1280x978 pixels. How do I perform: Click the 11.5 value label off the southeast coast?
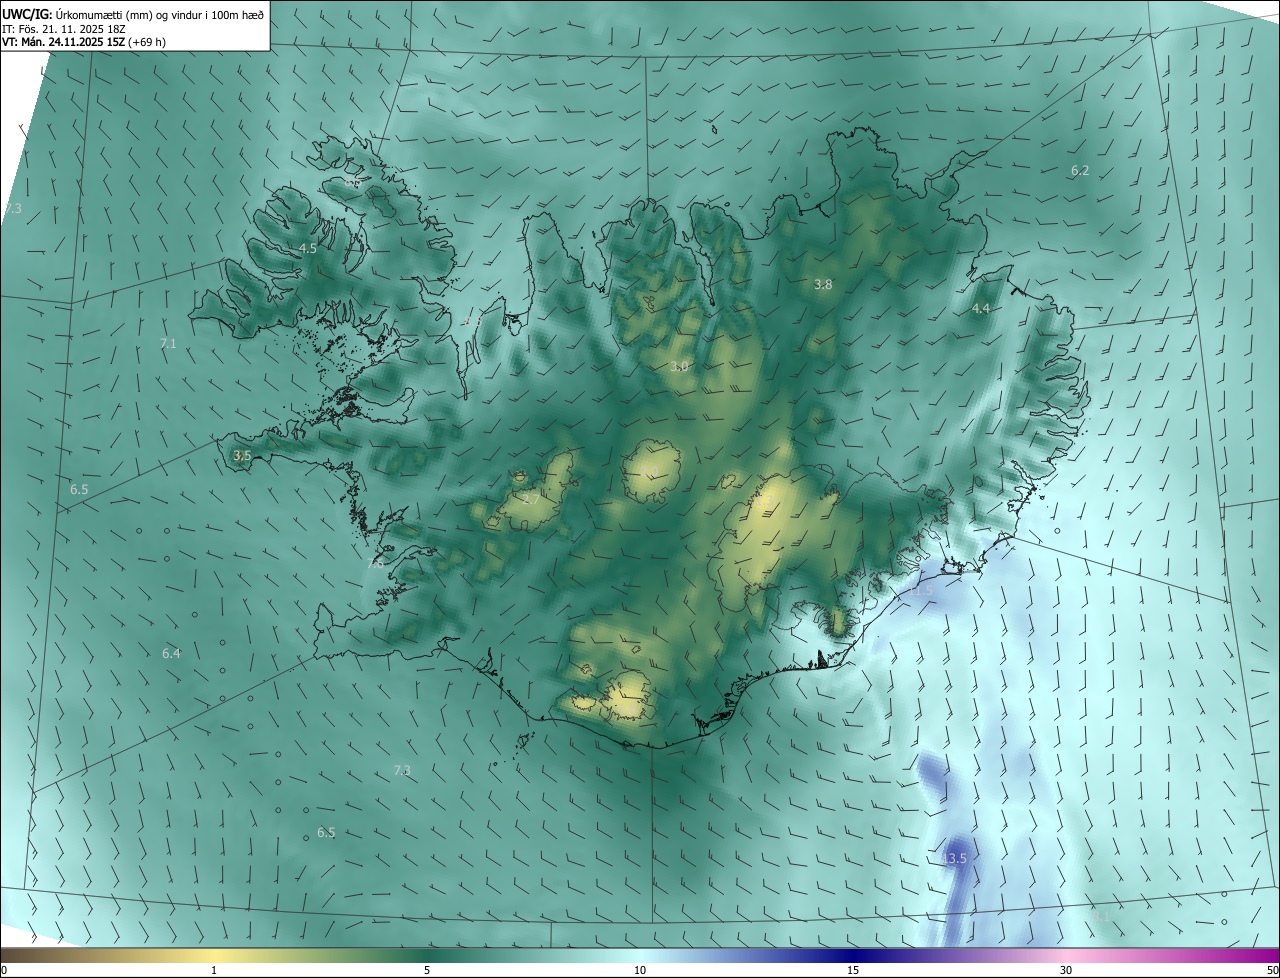coord(919,591)
